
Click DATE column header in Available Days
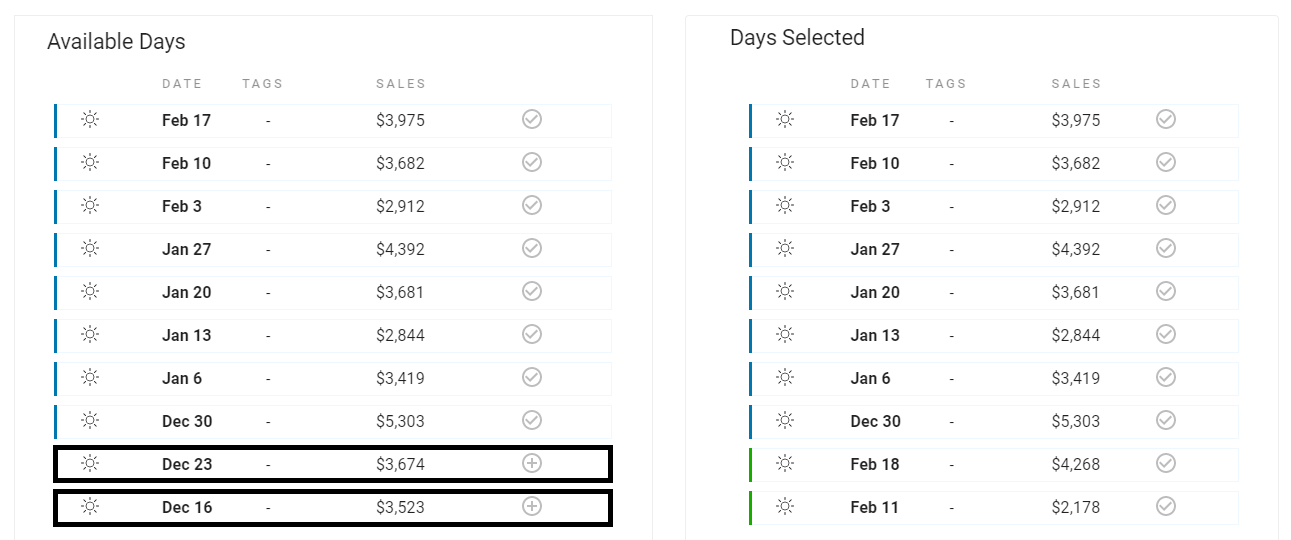point(182,84)
